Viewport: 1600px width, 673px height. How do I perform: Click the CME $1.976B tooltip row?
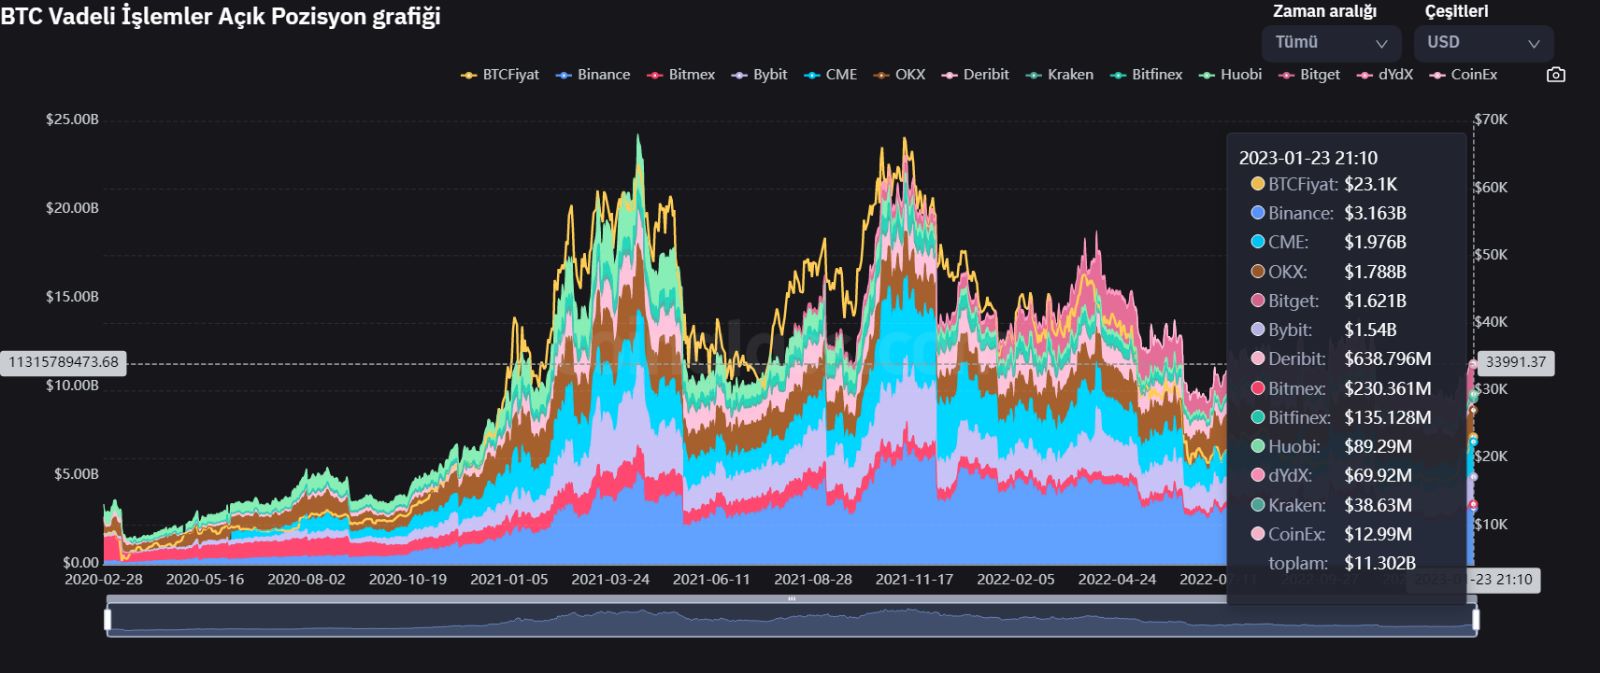[x=1328, y=242]
